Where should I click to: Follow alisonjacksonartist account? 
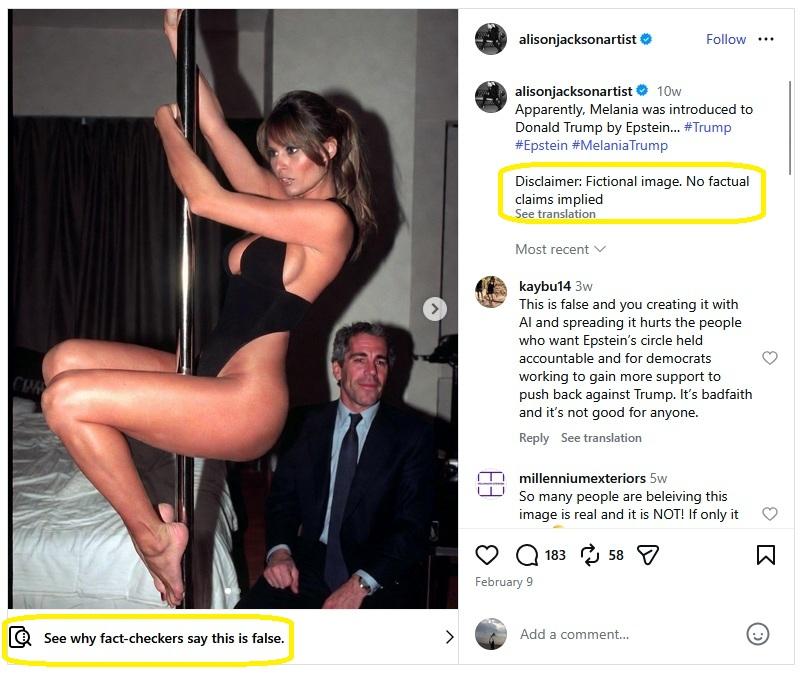pyautogui.click(x=726, y=39)
